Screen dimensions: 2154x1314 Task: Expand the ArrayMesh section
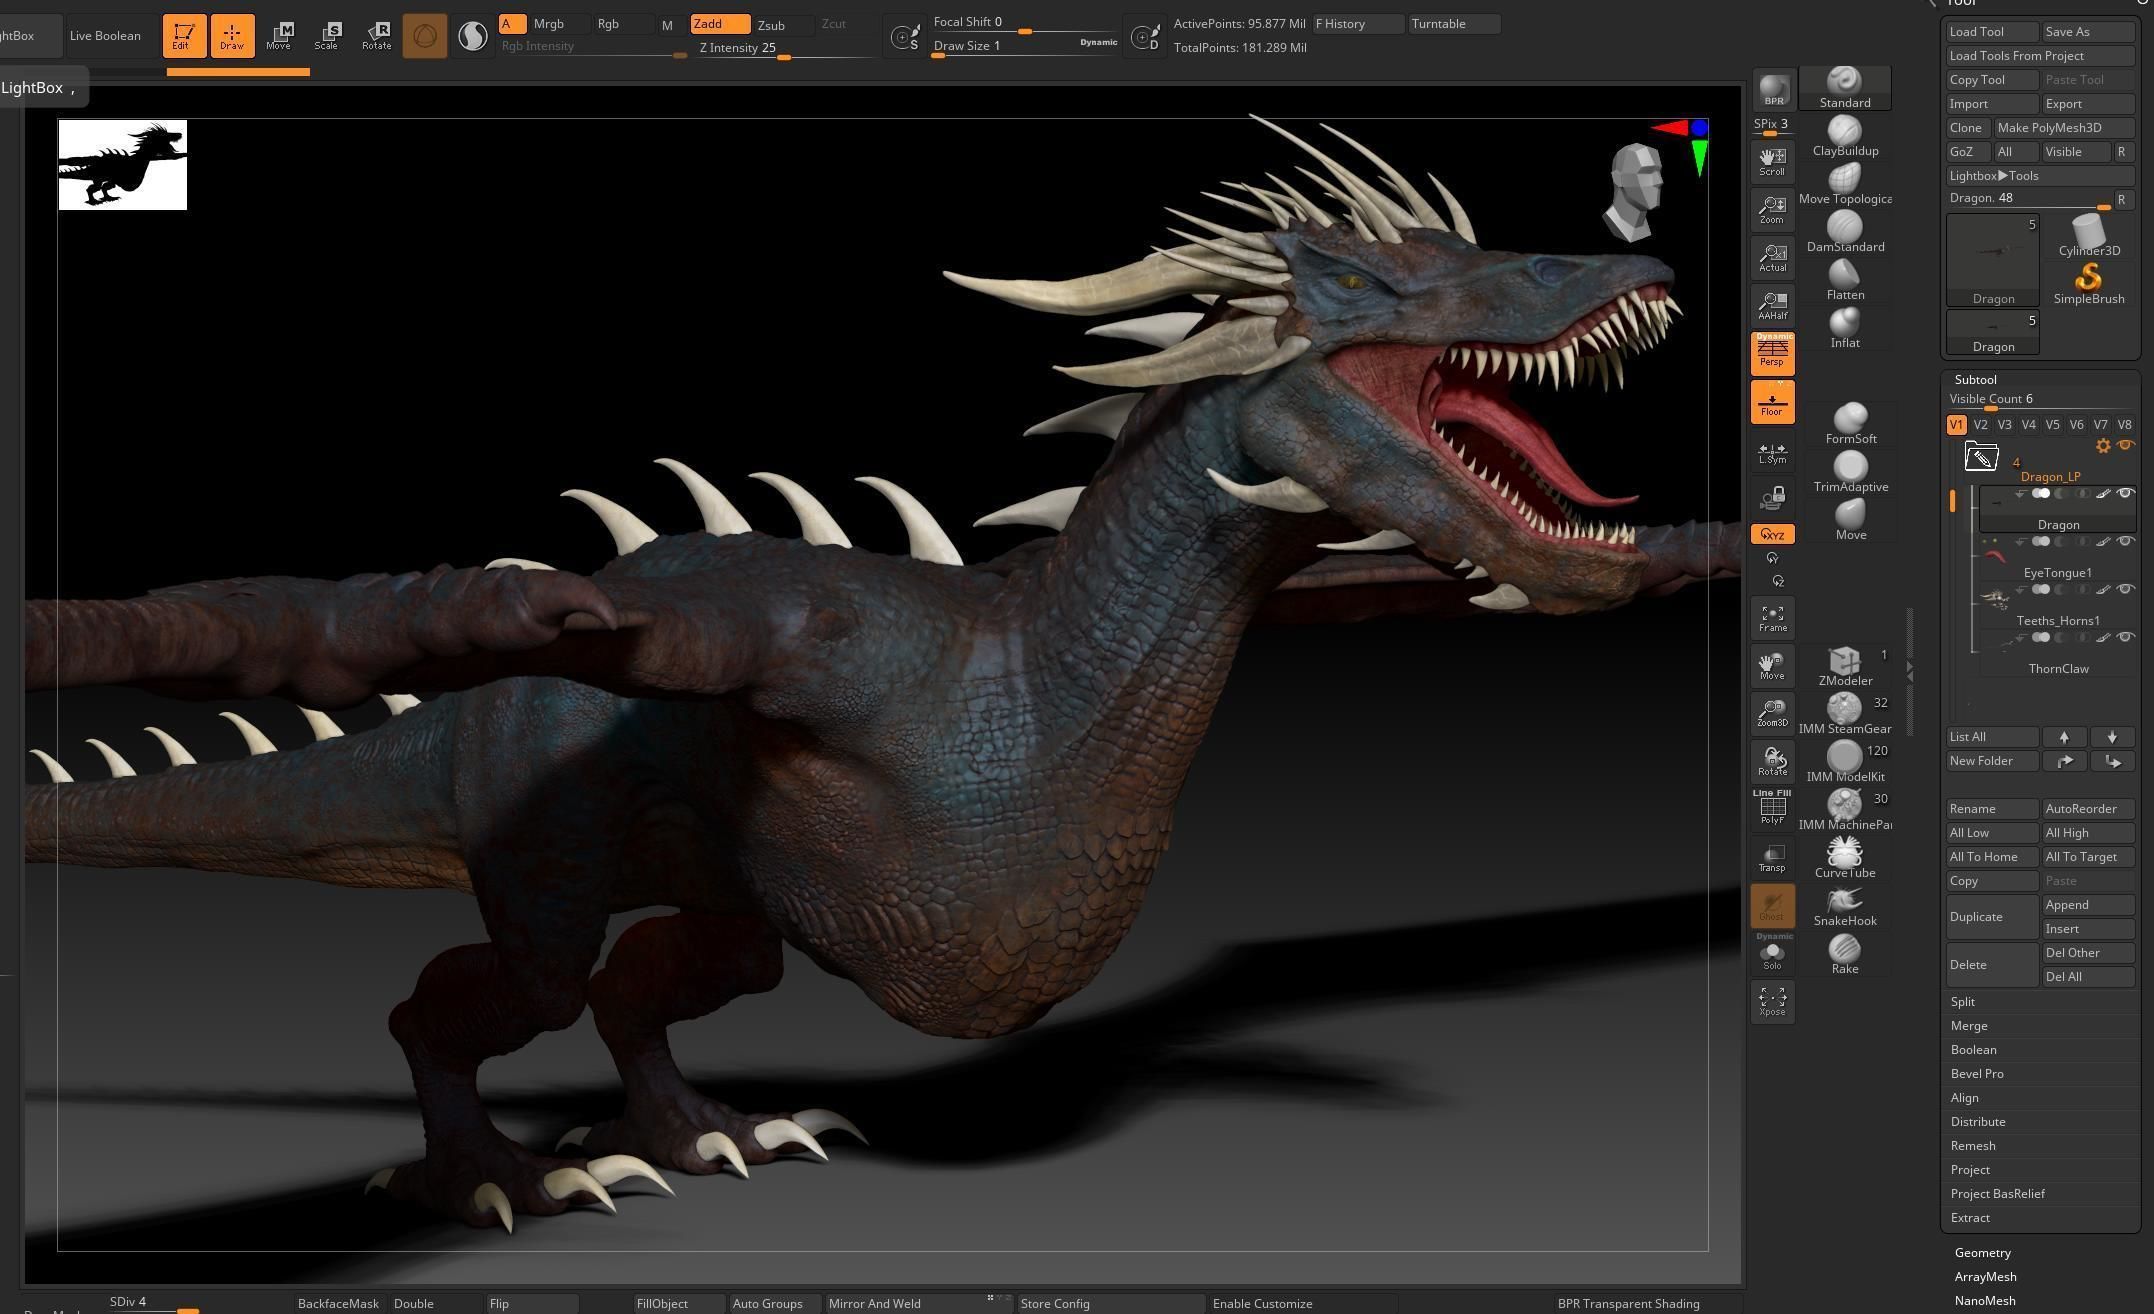1985,1277
